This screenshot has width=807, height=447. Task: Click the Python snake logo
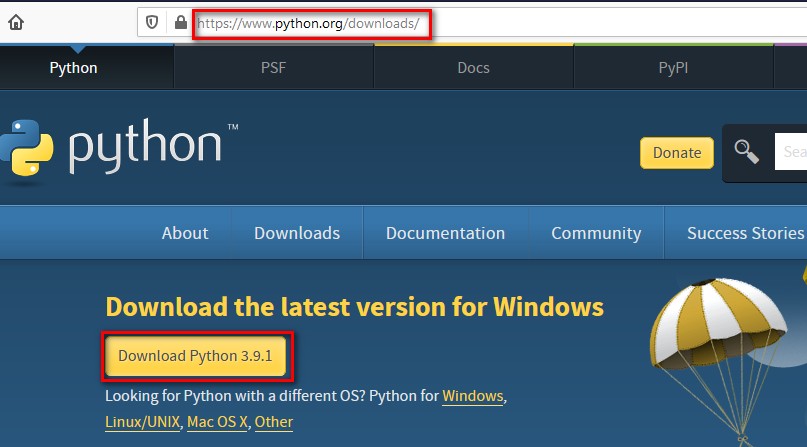click(x=26, y=148)
